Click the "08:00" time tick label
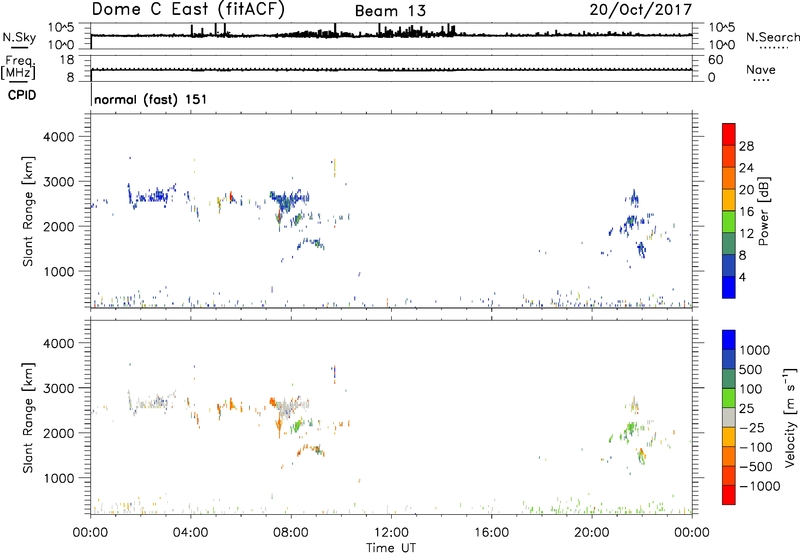The width and height of the screenshot is (800, 554). click(291, 533)
